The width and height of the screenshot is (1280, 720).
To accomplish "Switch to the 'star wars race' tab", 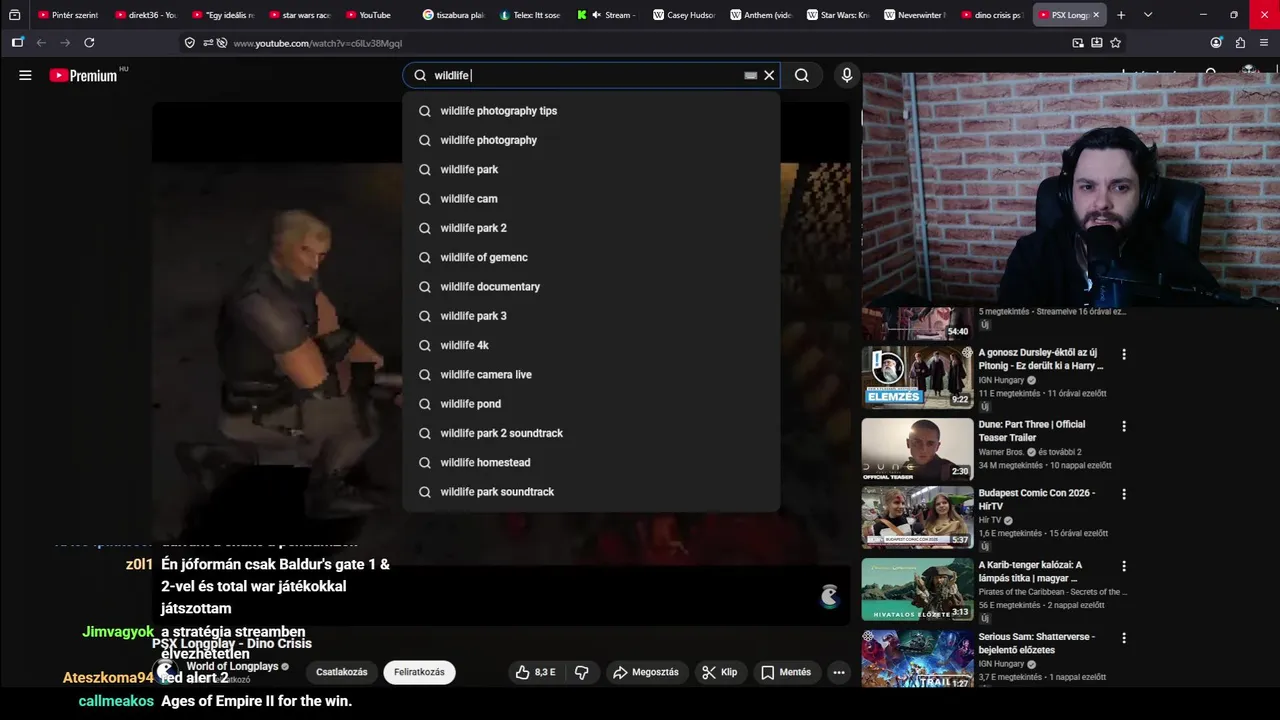I will 300,15.
